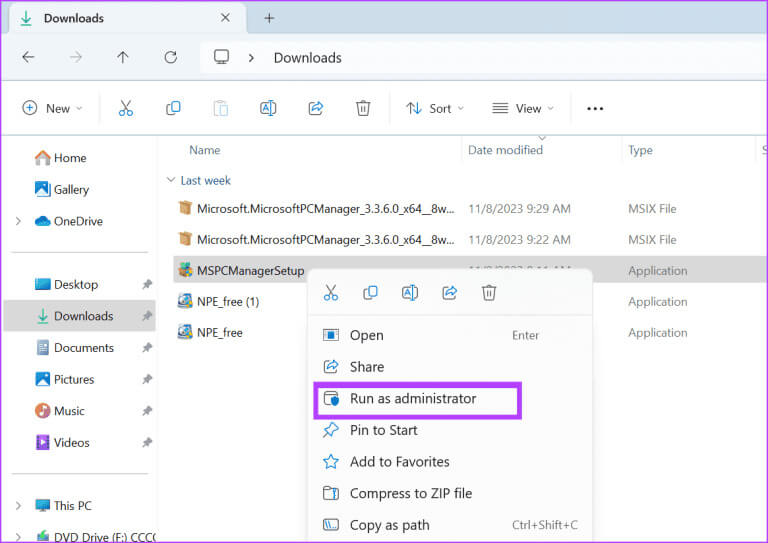The width and height of the screenshot is (768, 543).
Task: Choose Add to Favorites
Action: tap(450, 462)
